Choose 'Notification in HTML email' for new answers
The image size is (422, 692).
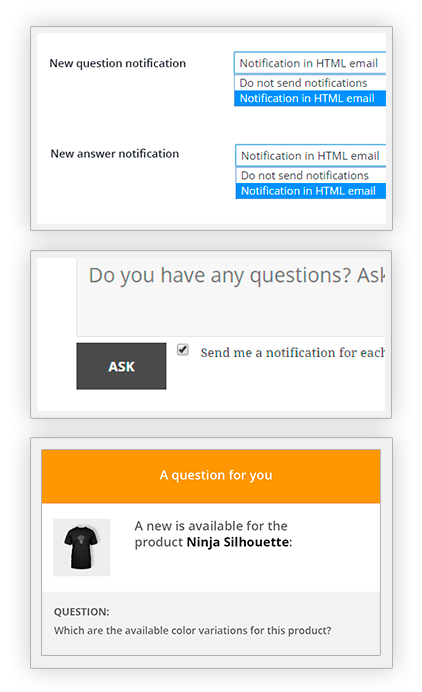pos(310,191)
